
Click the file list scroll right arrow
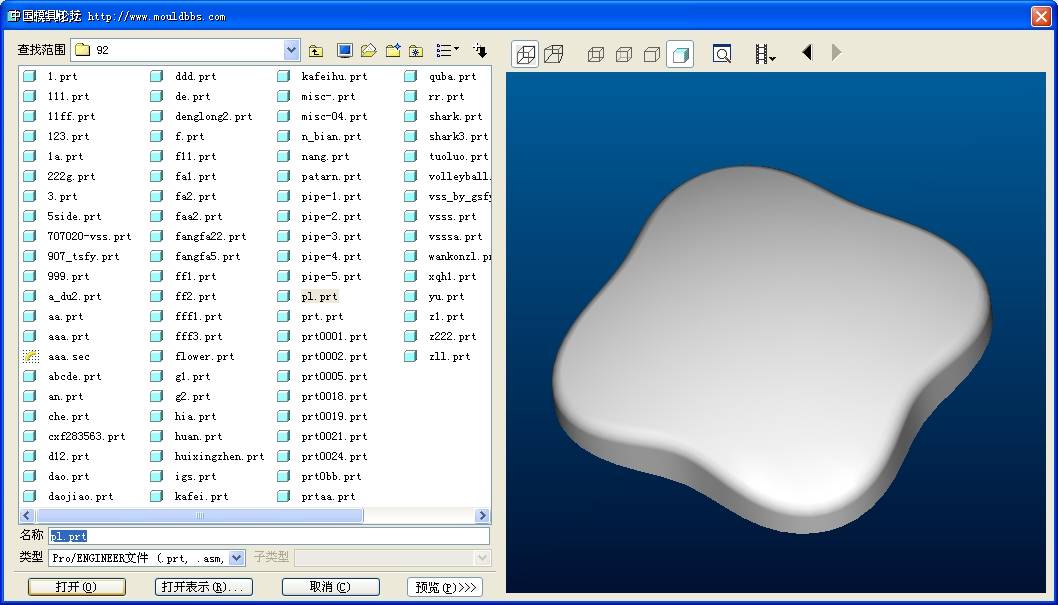(x=482, y=516)
